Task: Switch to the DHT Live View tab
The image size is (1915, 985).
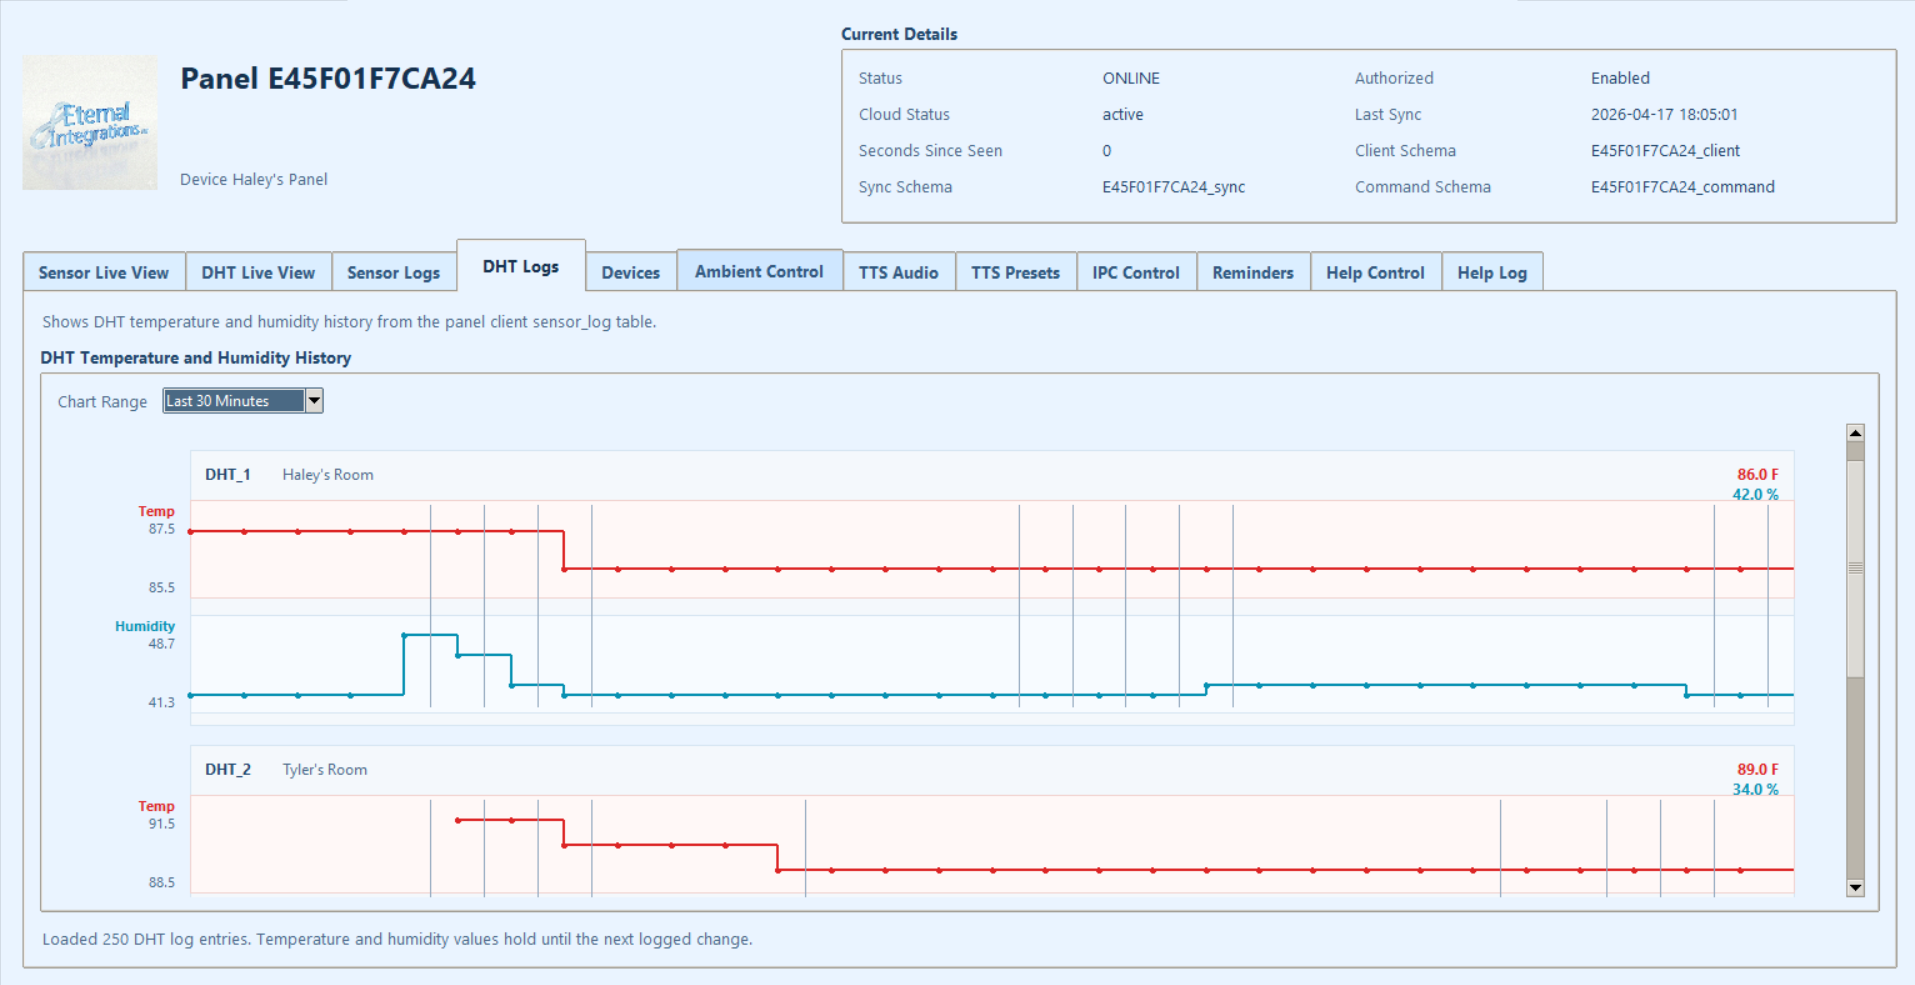Action: (258, 272)
